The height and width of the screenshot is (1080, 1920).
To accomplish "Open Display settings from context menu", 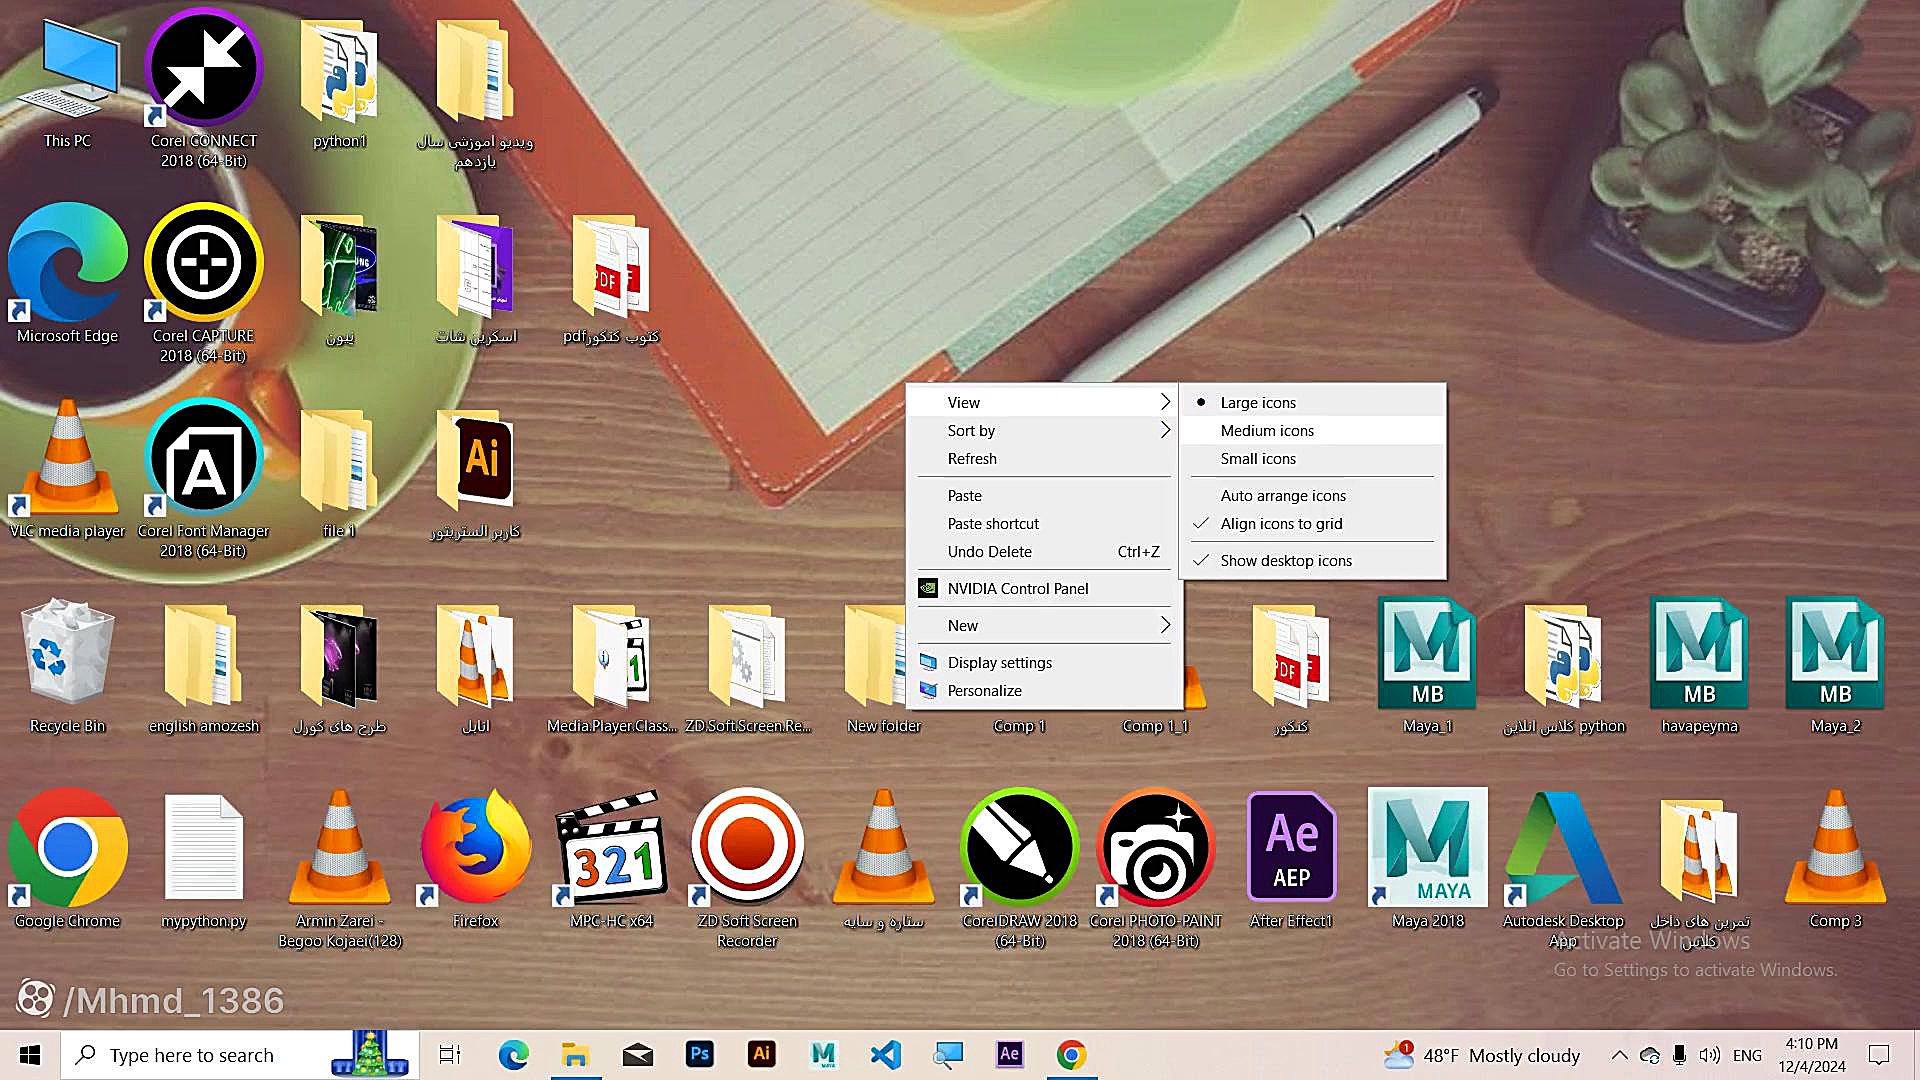I will (1045, 662).
